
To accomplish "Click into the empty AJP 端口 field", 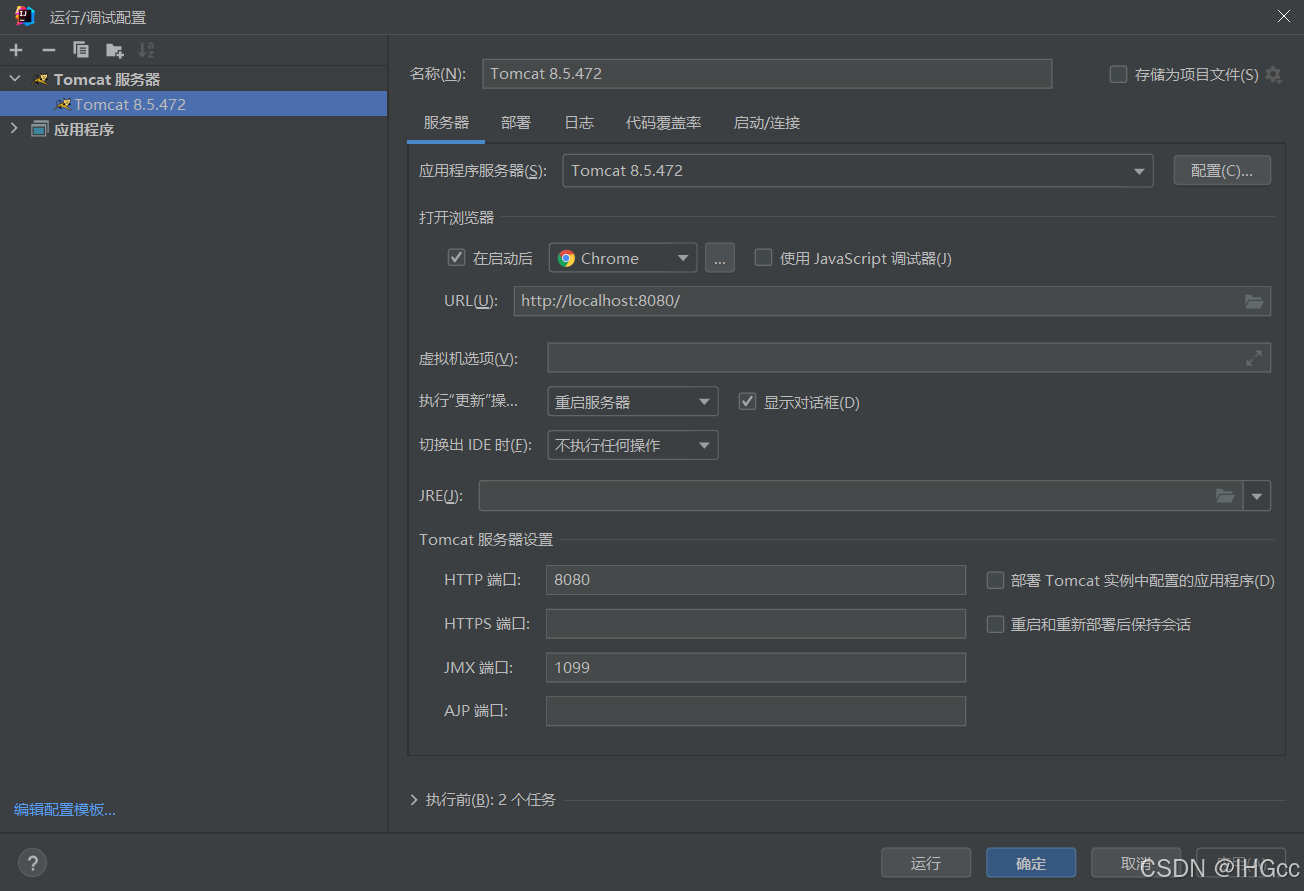I will [756, 711].
